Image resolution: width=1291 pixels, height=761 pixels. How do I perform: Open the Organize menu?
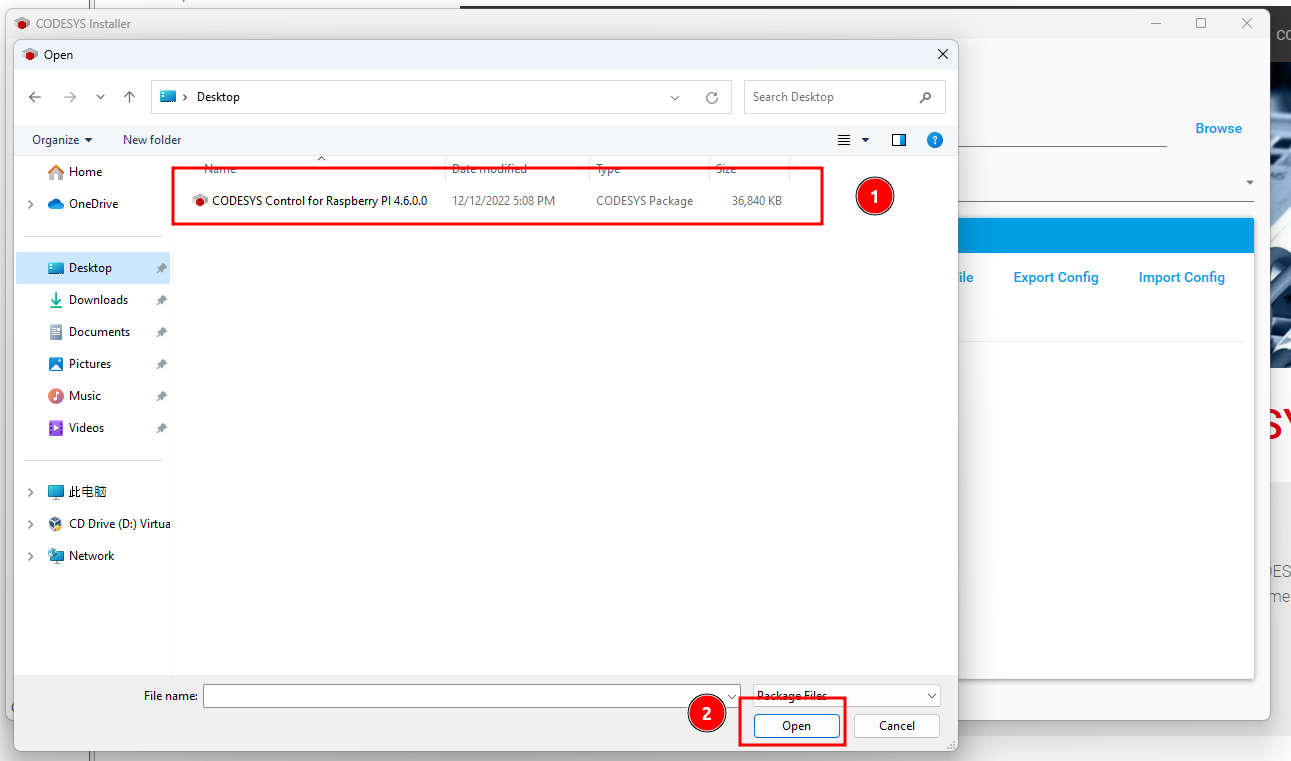click(x=62, y=140)
